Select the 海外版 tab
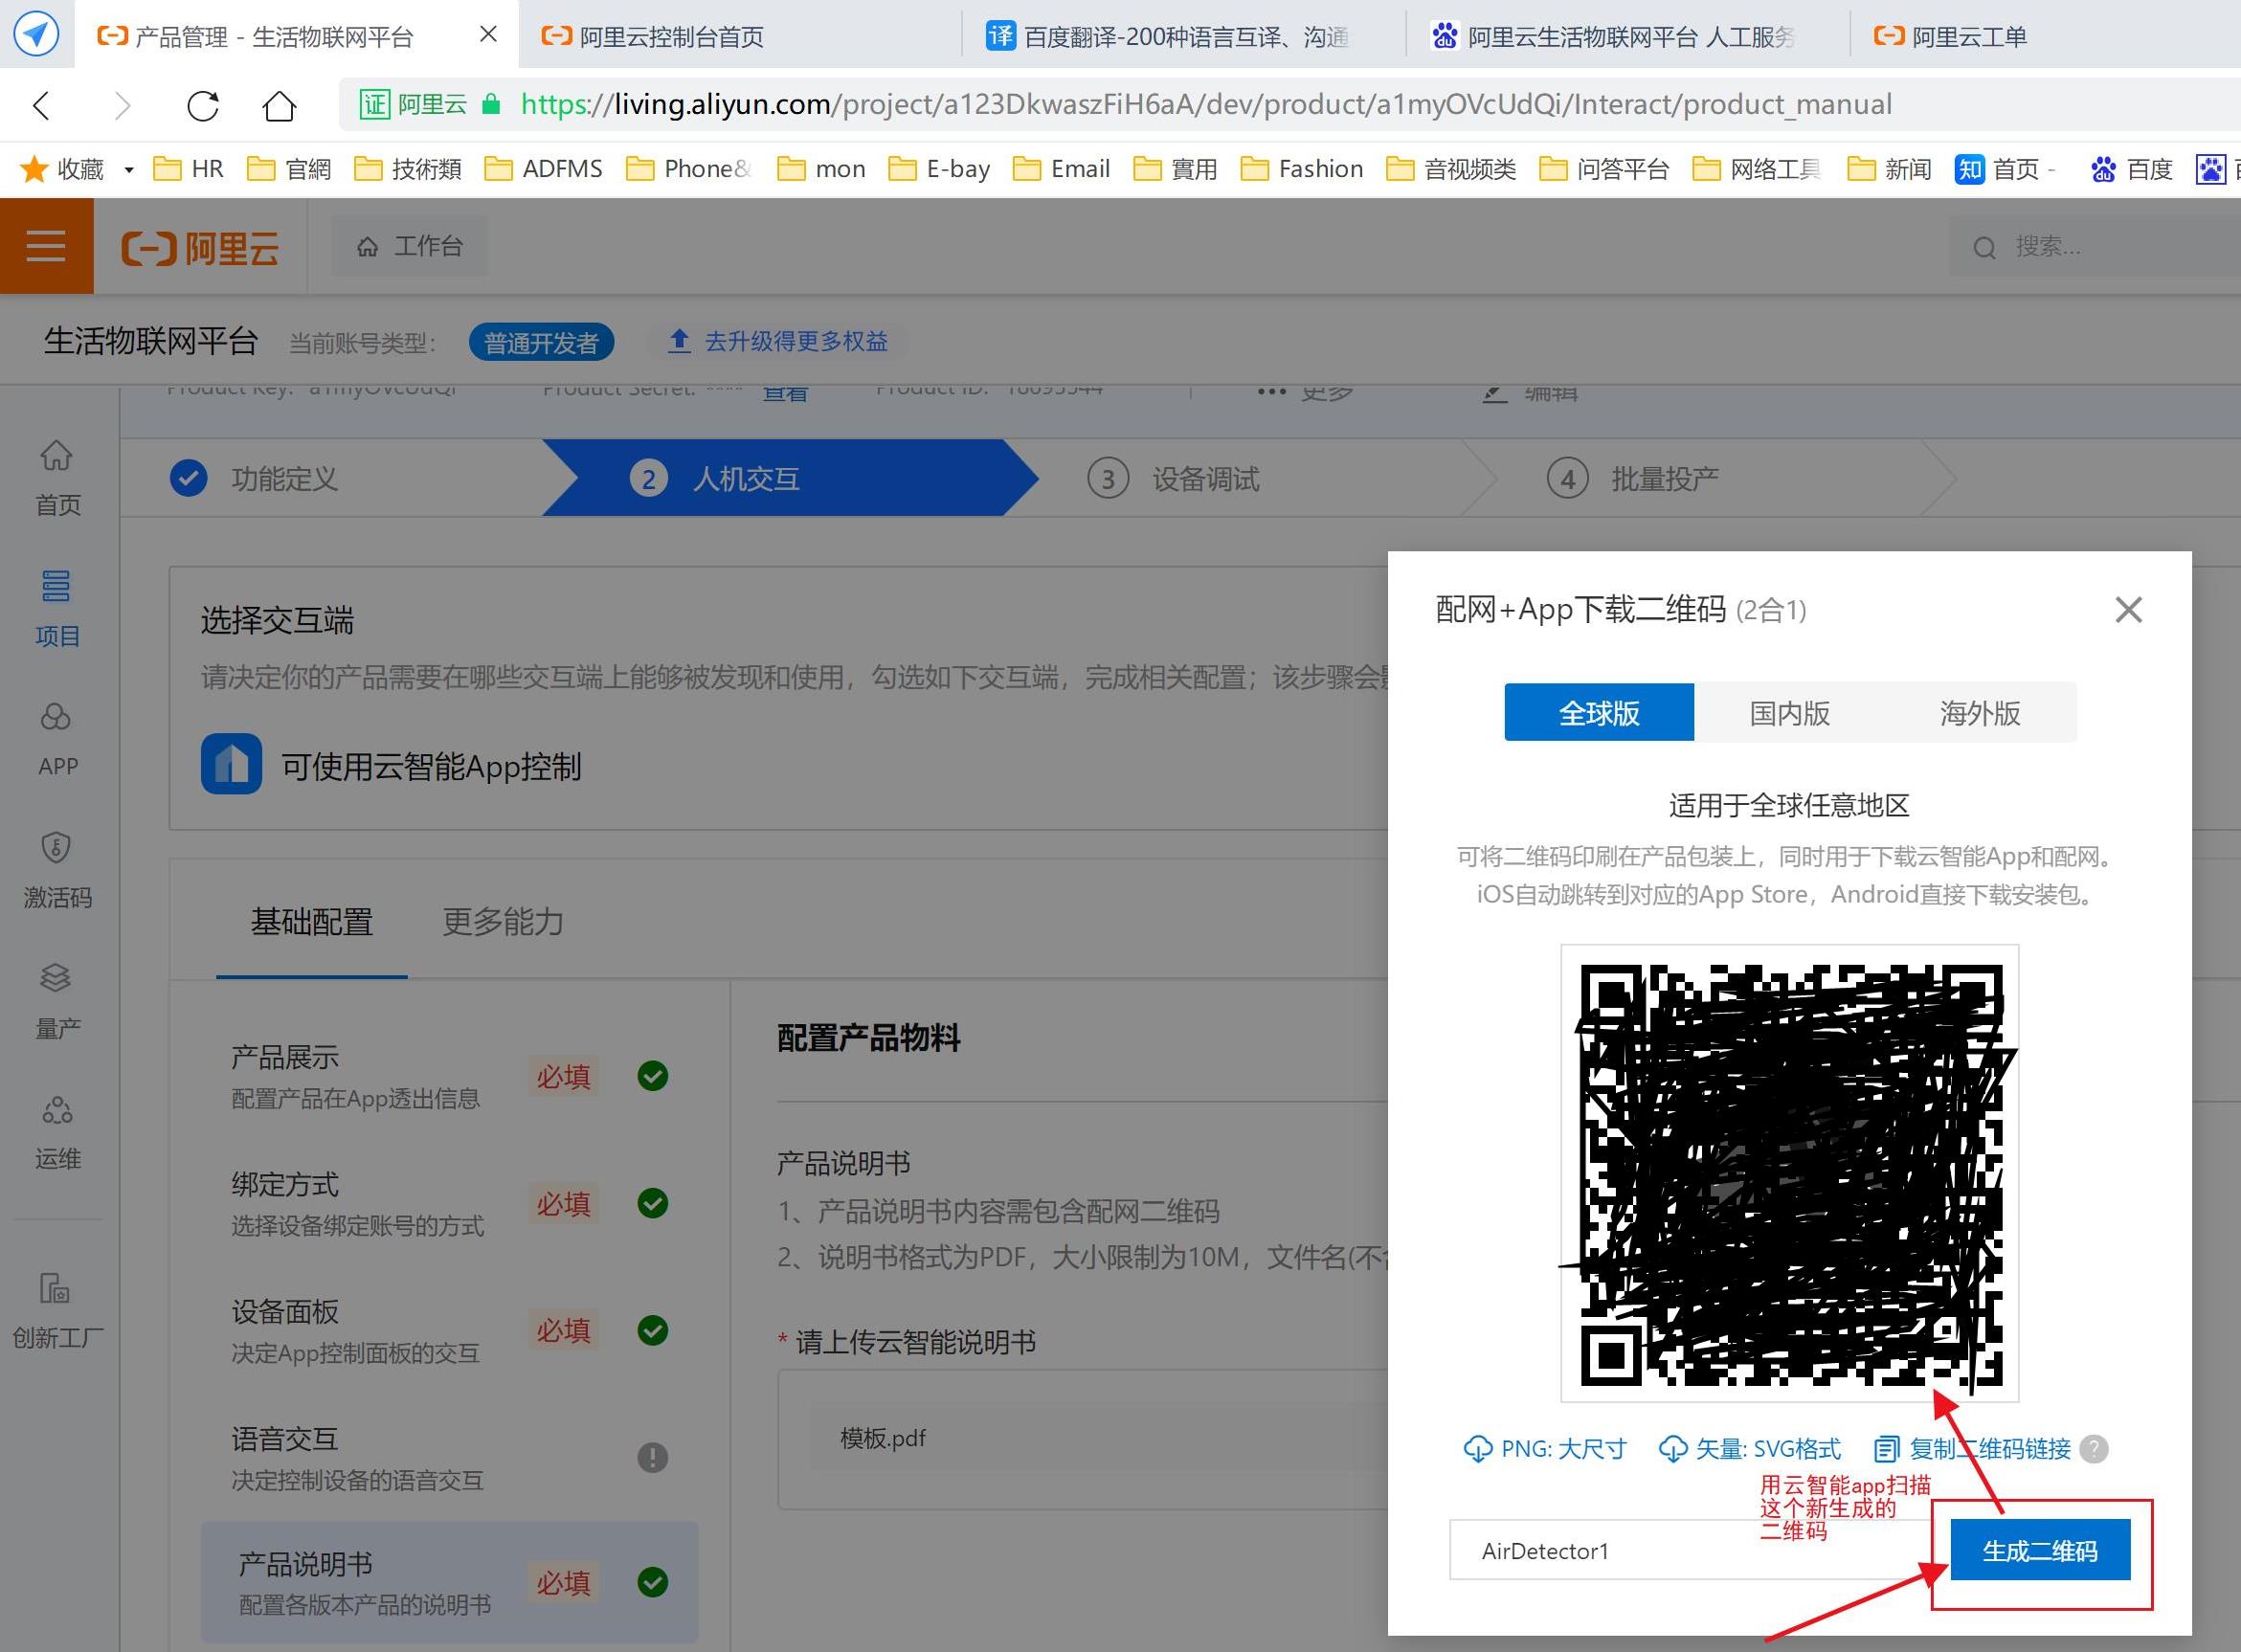The image size is (2241, 1652). click(x=1980, y=713)
